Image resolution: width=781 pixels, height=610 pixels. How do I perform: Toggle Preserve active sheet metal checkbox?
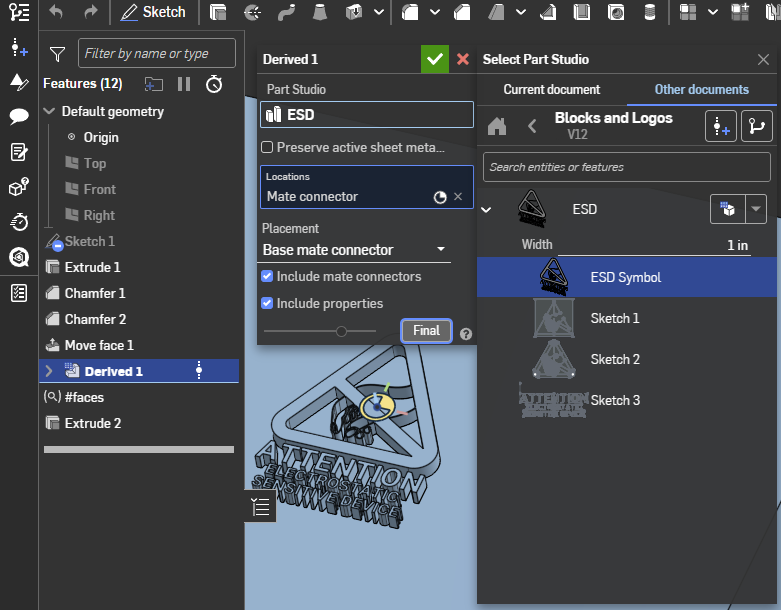click(267, 147)
